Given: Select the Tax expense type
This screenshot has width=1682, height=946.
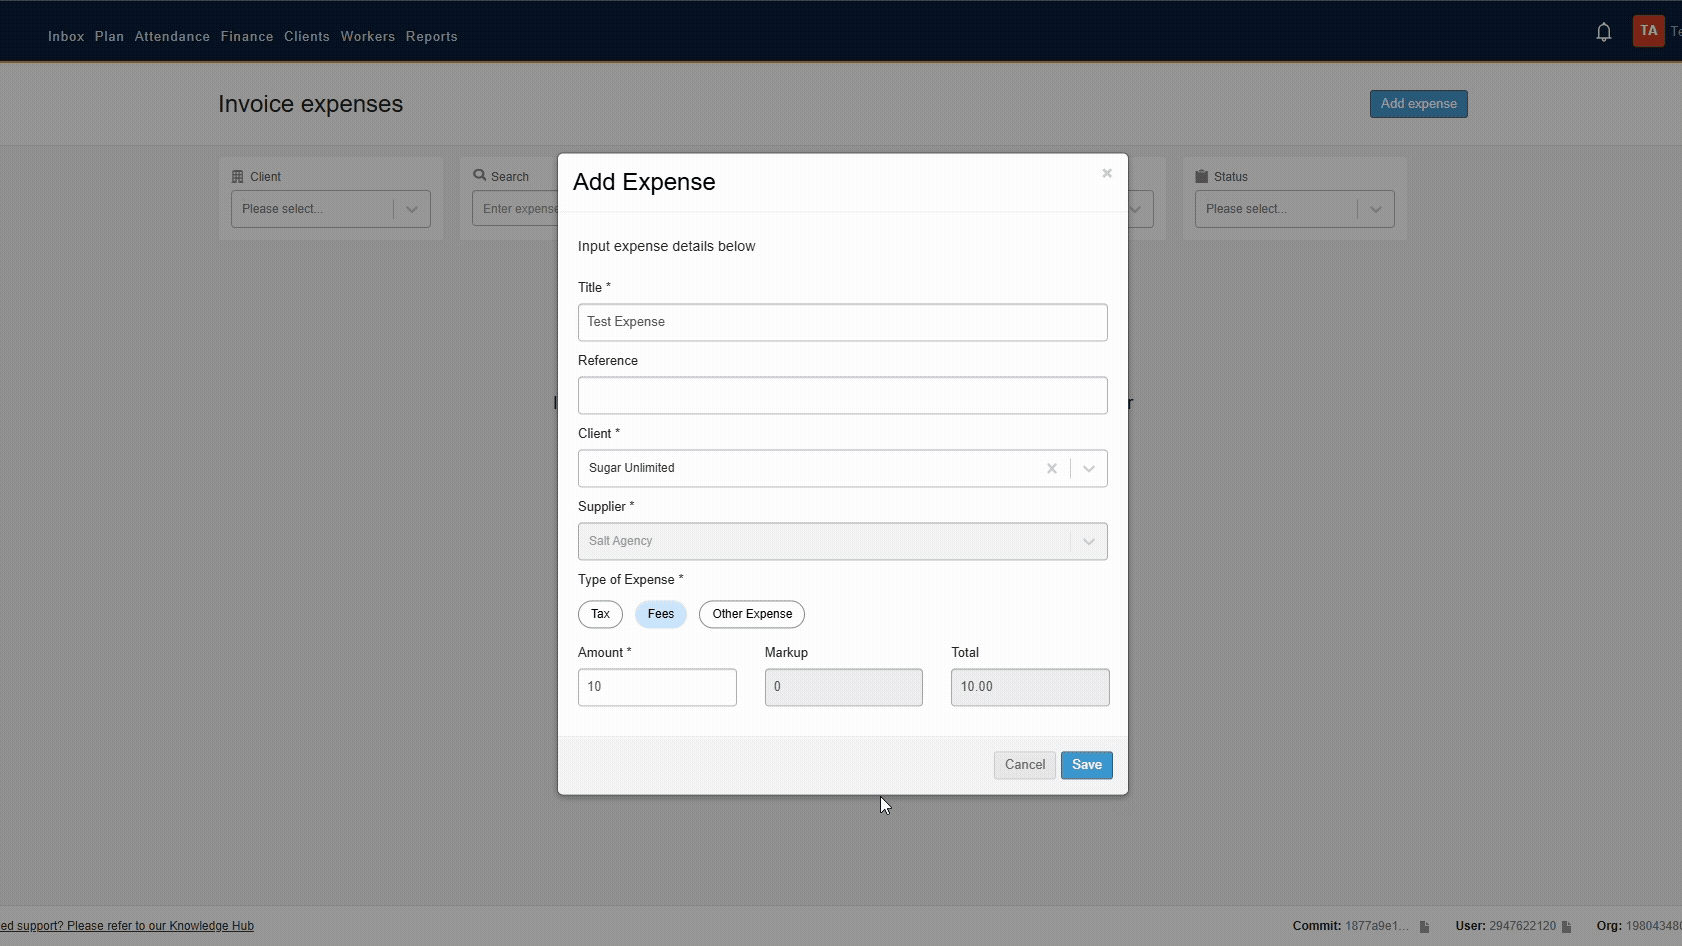Looking at the screenshot, I should pos(600,614).
